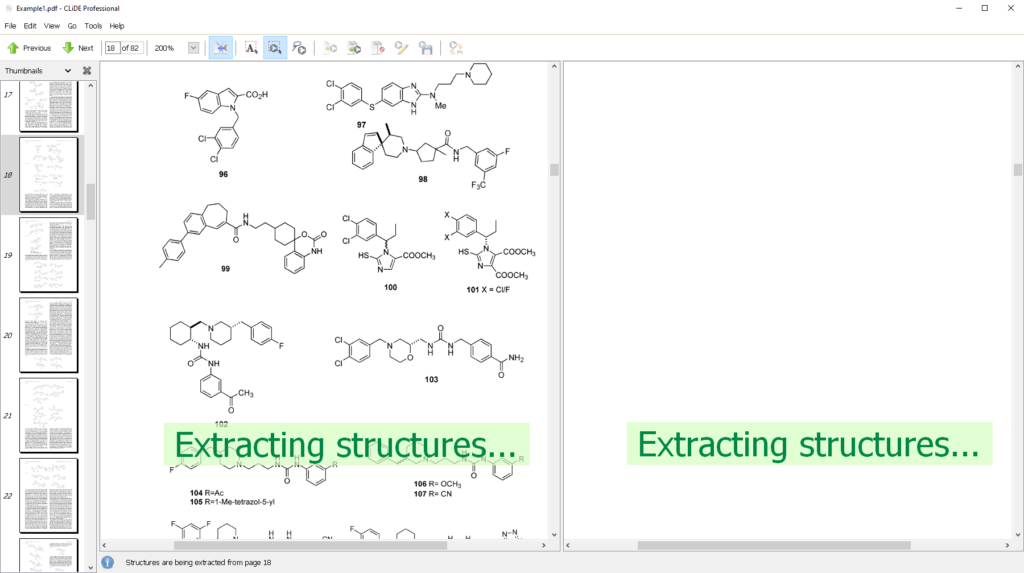Image resolution: width=1024 pixels, height=573 pixels.
Task: Expand the Thumbnails panel dropdown
Action: click(x=68, y=71)
